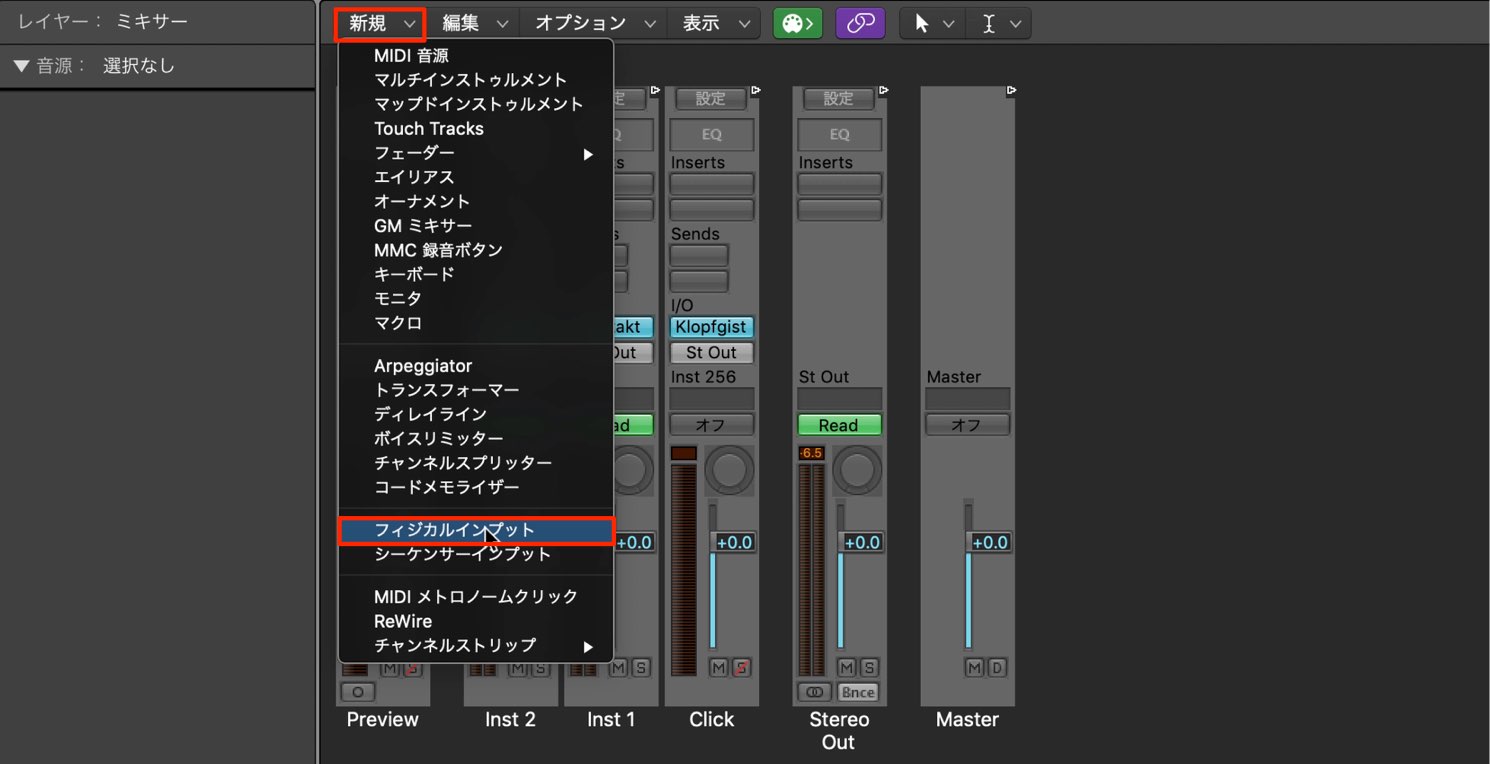
Task: Collapse the 音源 disclosure triangle
Action: tap(21, 66)
